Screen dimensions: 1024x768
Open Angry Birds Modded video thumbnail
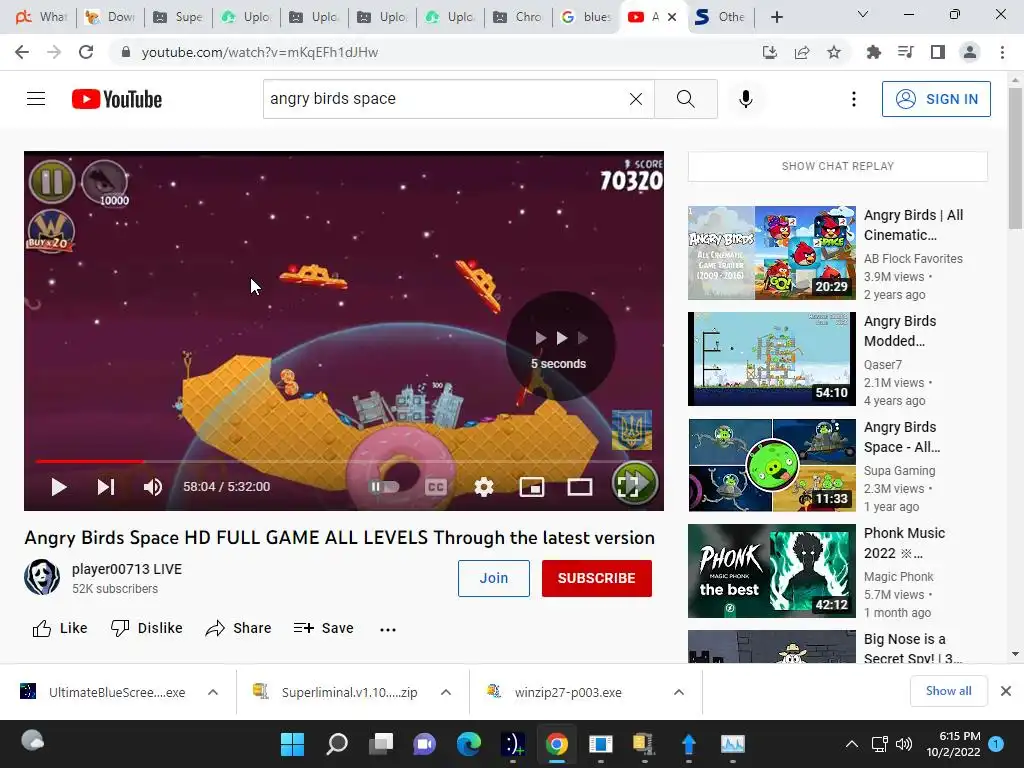click(x=772, y=359)
